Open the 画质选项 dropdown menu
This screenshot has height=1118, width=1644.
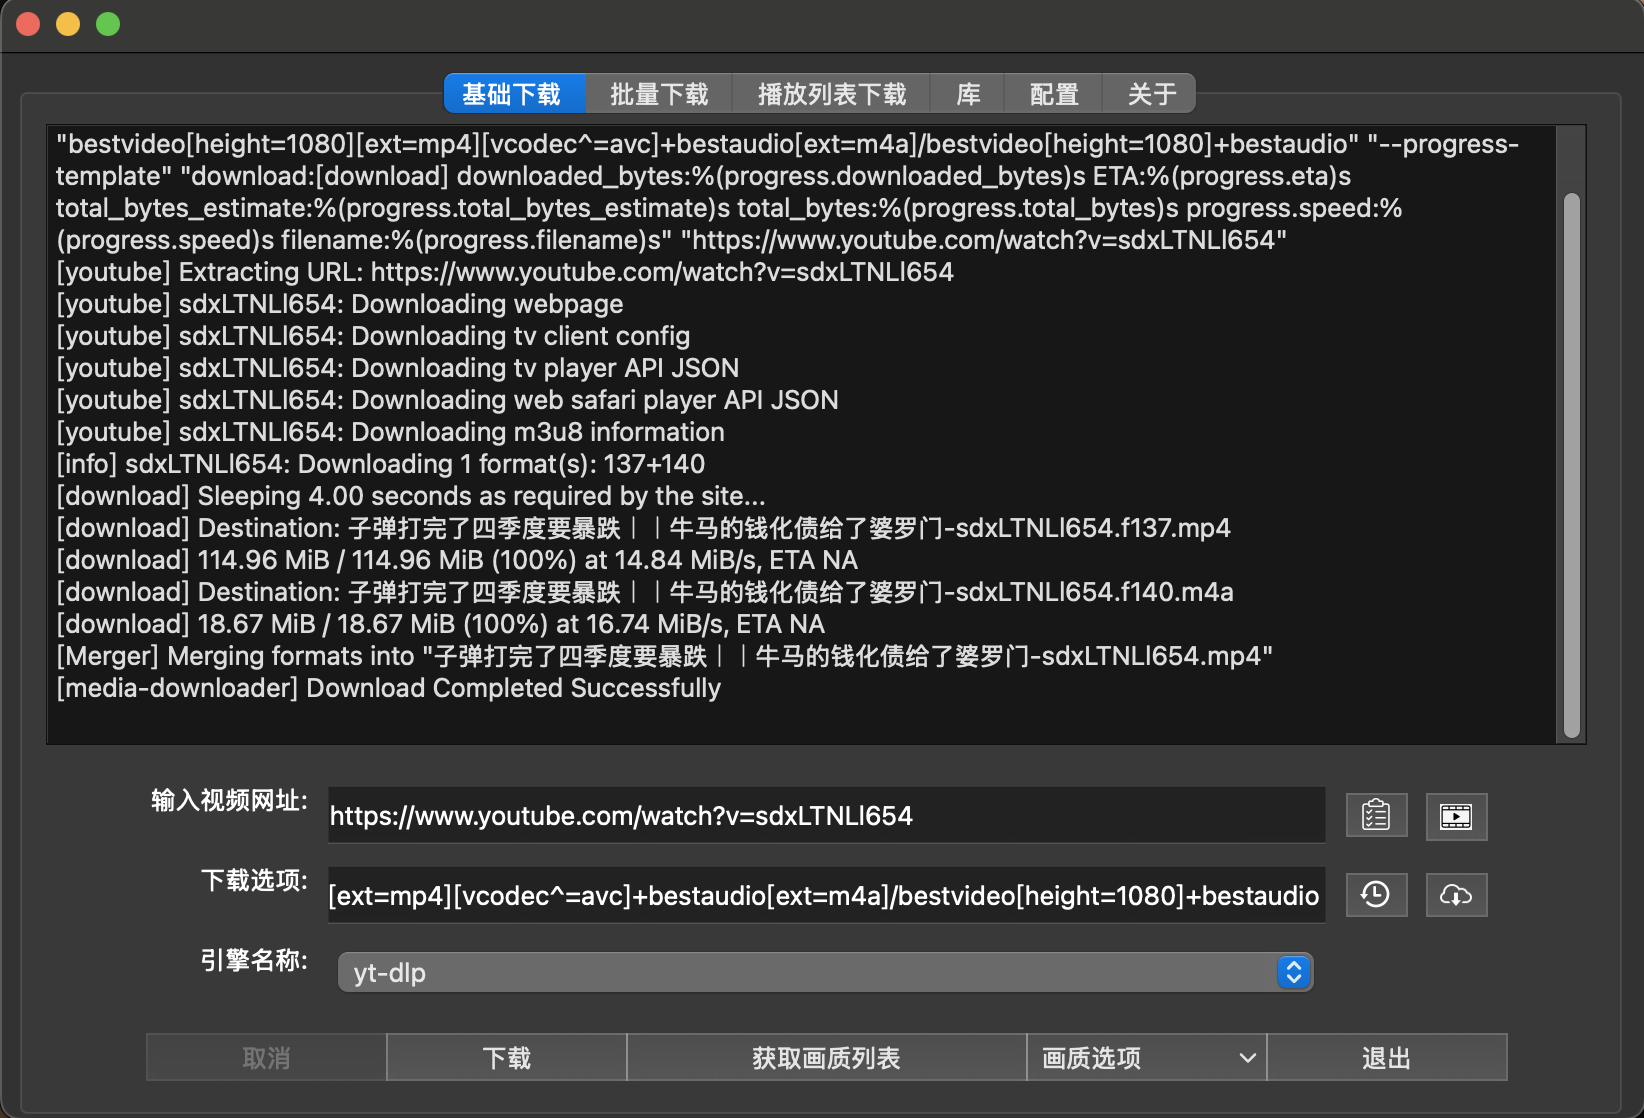1146,1058
